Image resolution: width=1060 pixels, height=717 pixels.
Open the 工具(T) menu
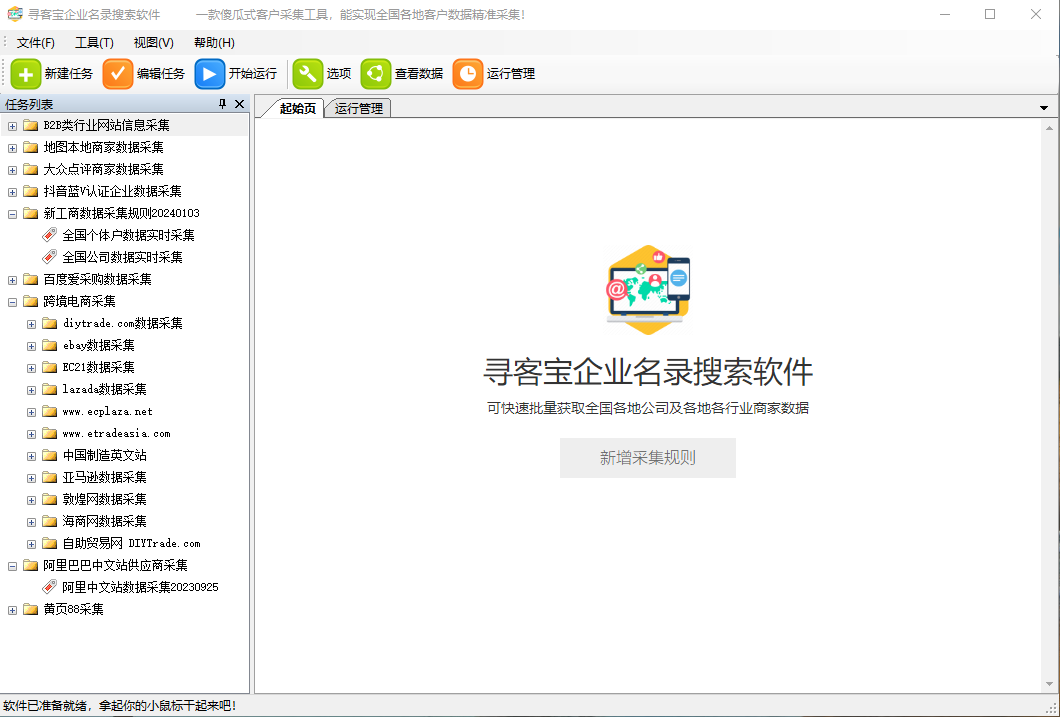(x=94, y=43)
